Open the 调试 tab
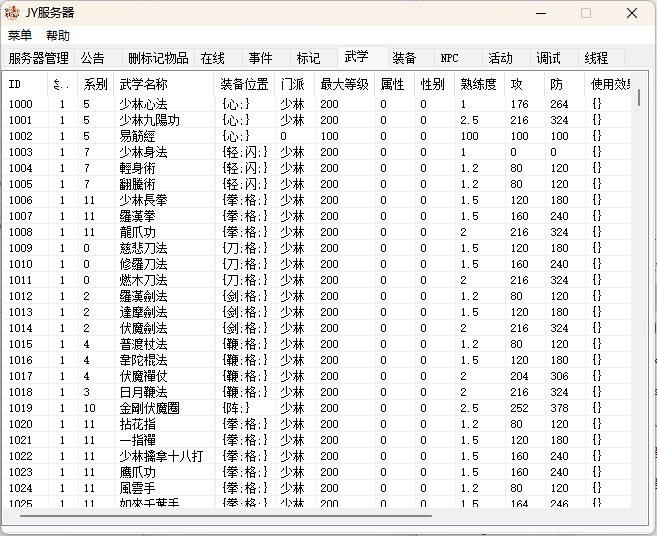The width and height of the screenshot is (657, 536). [x=548, y=58]
